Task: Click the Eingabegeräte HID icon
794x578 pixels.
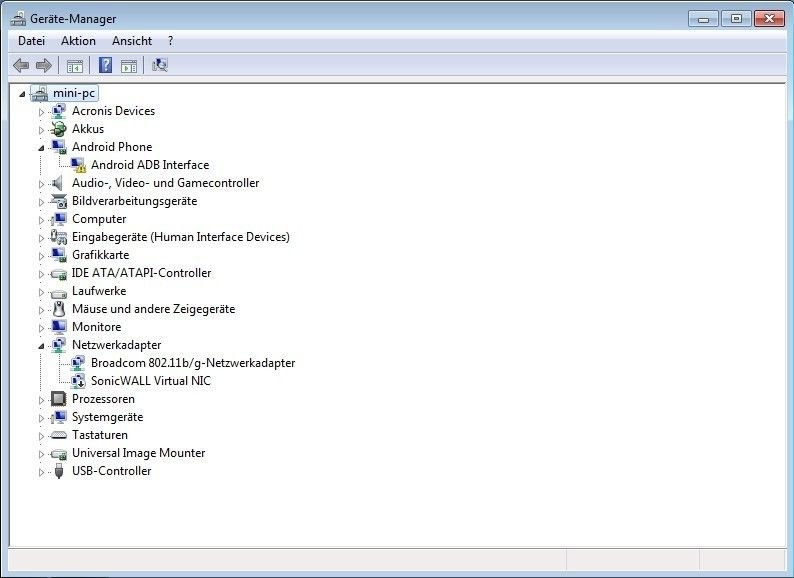Action: 59,237
